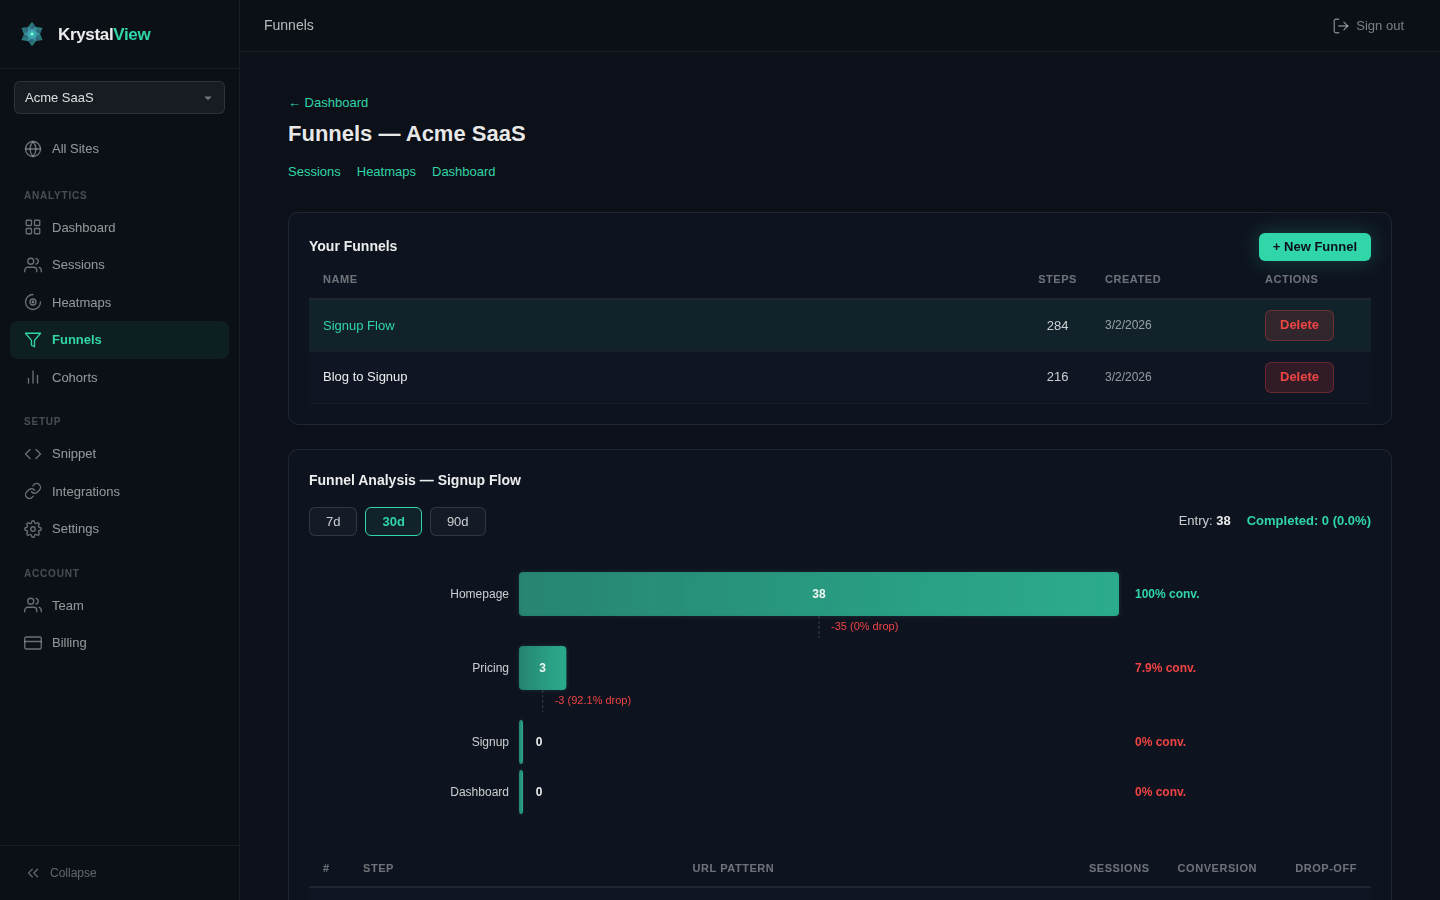Select the Funnels icon in sidebar

tap(33, 340)
